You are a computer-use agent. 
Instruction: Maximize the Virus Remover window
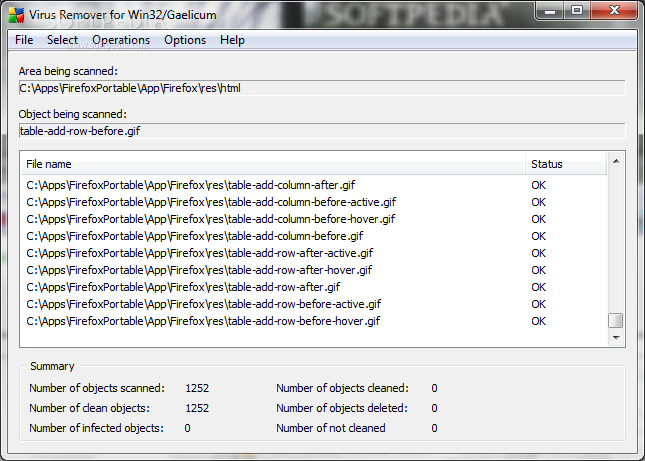point(577,11)
